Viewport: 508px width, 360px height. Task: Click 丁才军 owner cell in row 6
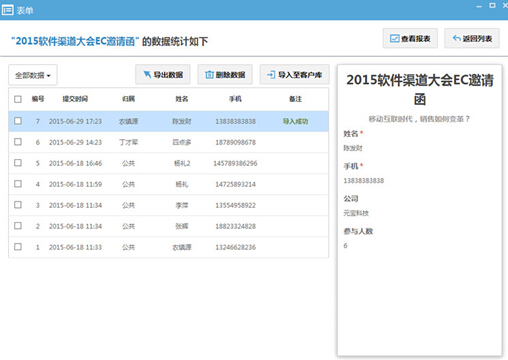128,142
